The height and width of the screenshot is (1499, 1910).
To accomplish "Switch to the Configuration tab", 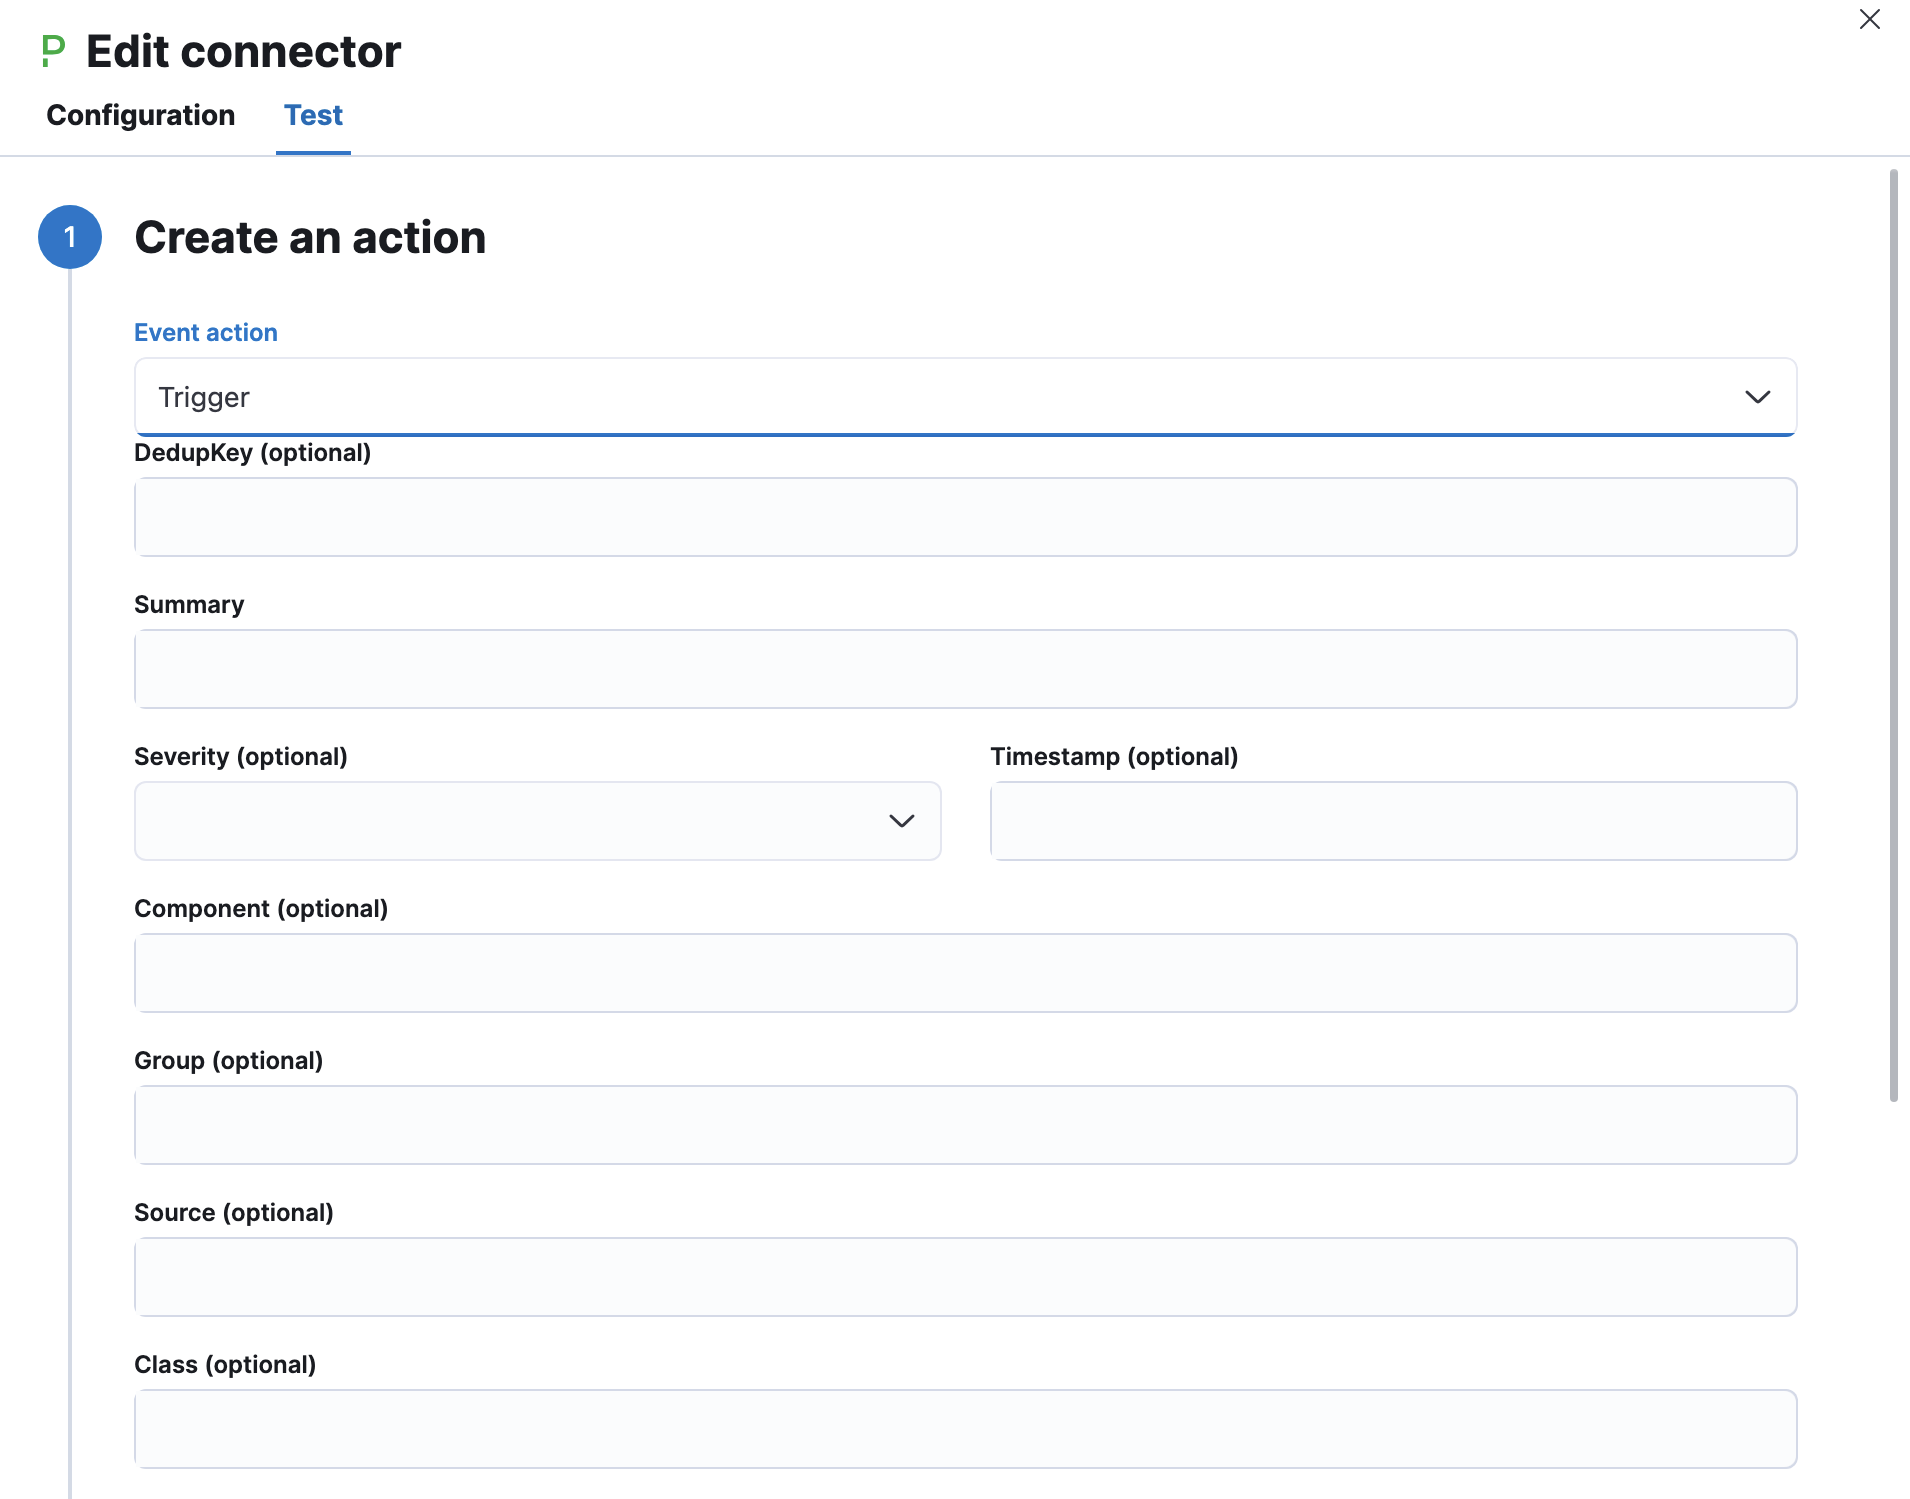I will pyautogui.click(x=139, y=115).
